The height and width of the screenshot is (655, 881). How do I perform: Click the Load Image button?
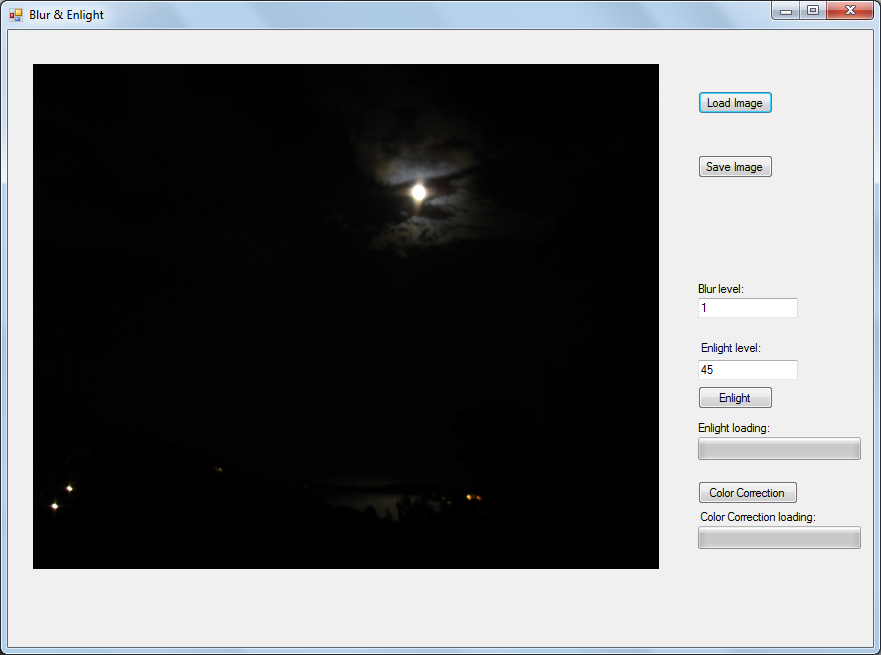click(735, 103)
